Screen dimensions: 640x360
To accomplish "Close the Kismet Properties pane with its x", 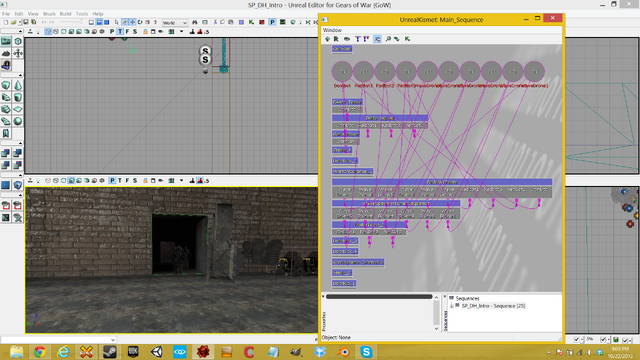I will click(x=324, y=297).
